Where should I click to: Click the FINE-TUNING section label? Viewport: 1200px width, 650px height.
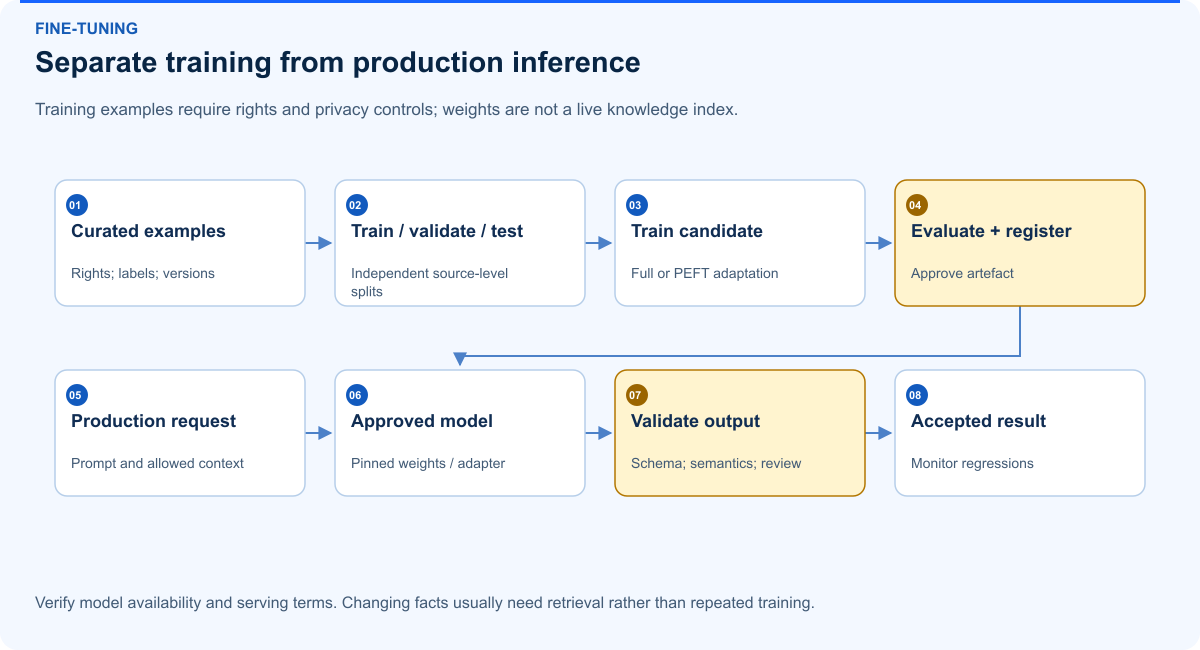pos(87,28)
